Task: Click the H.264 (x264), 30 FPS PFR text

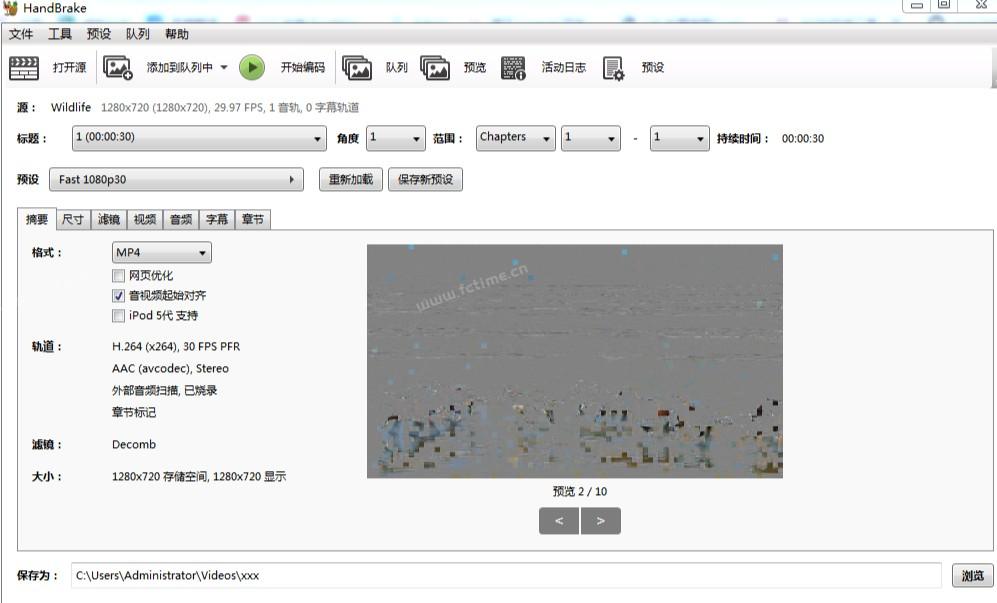Action: click(x=176, y=347)
